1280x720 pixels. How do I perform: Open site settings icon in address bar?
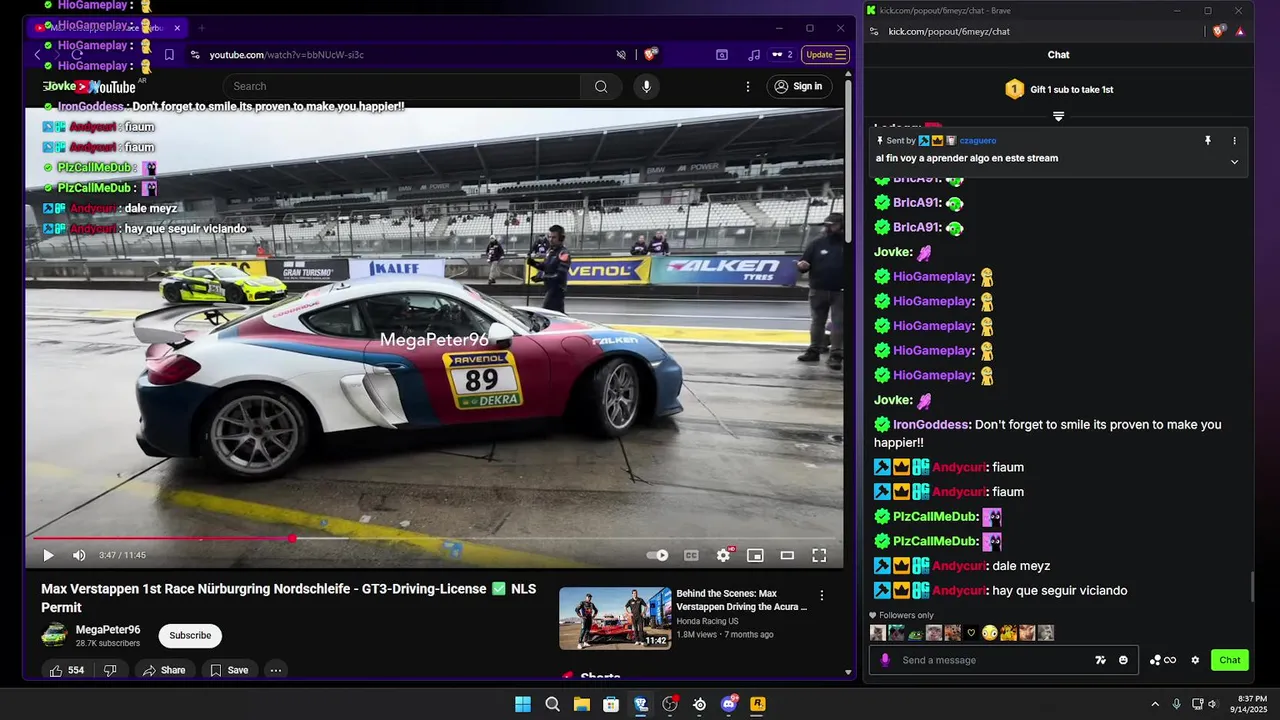click(x=195, y=55)
